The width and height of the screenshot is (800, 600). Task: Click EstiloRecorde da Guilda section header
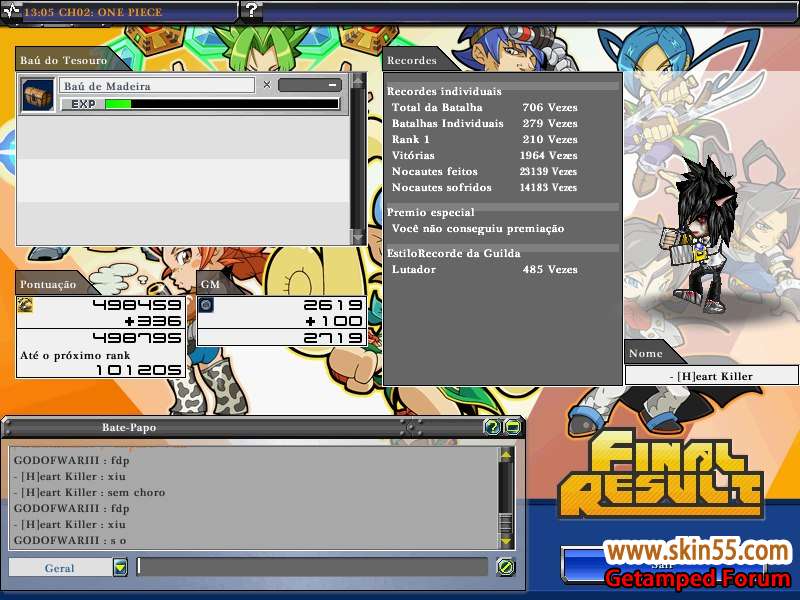coord(454,253)
